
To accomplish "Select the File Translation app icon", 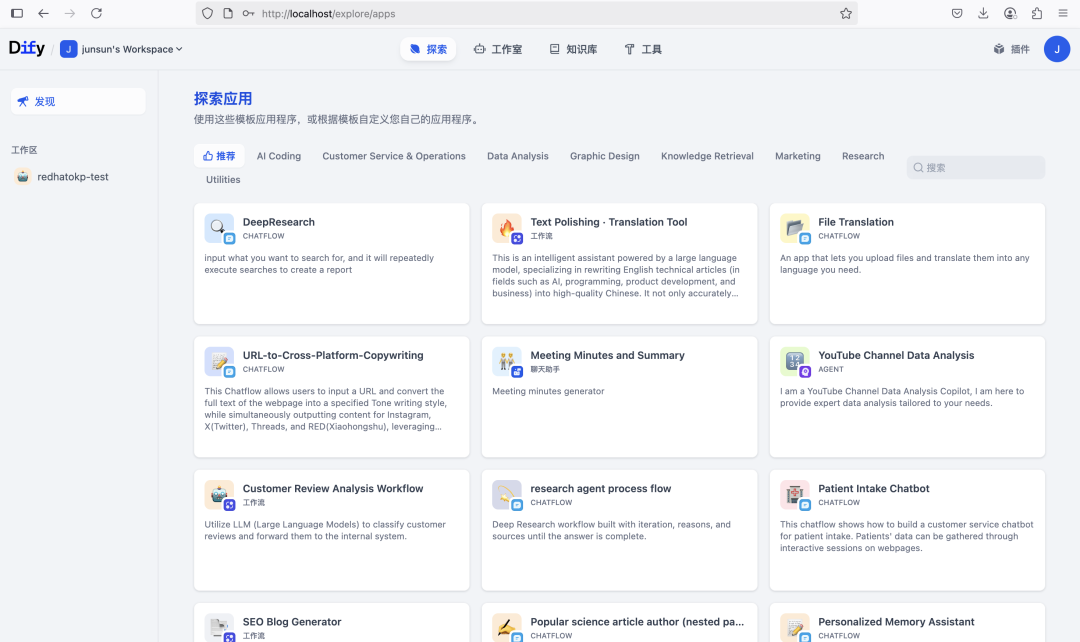I will tap(795, 228).
